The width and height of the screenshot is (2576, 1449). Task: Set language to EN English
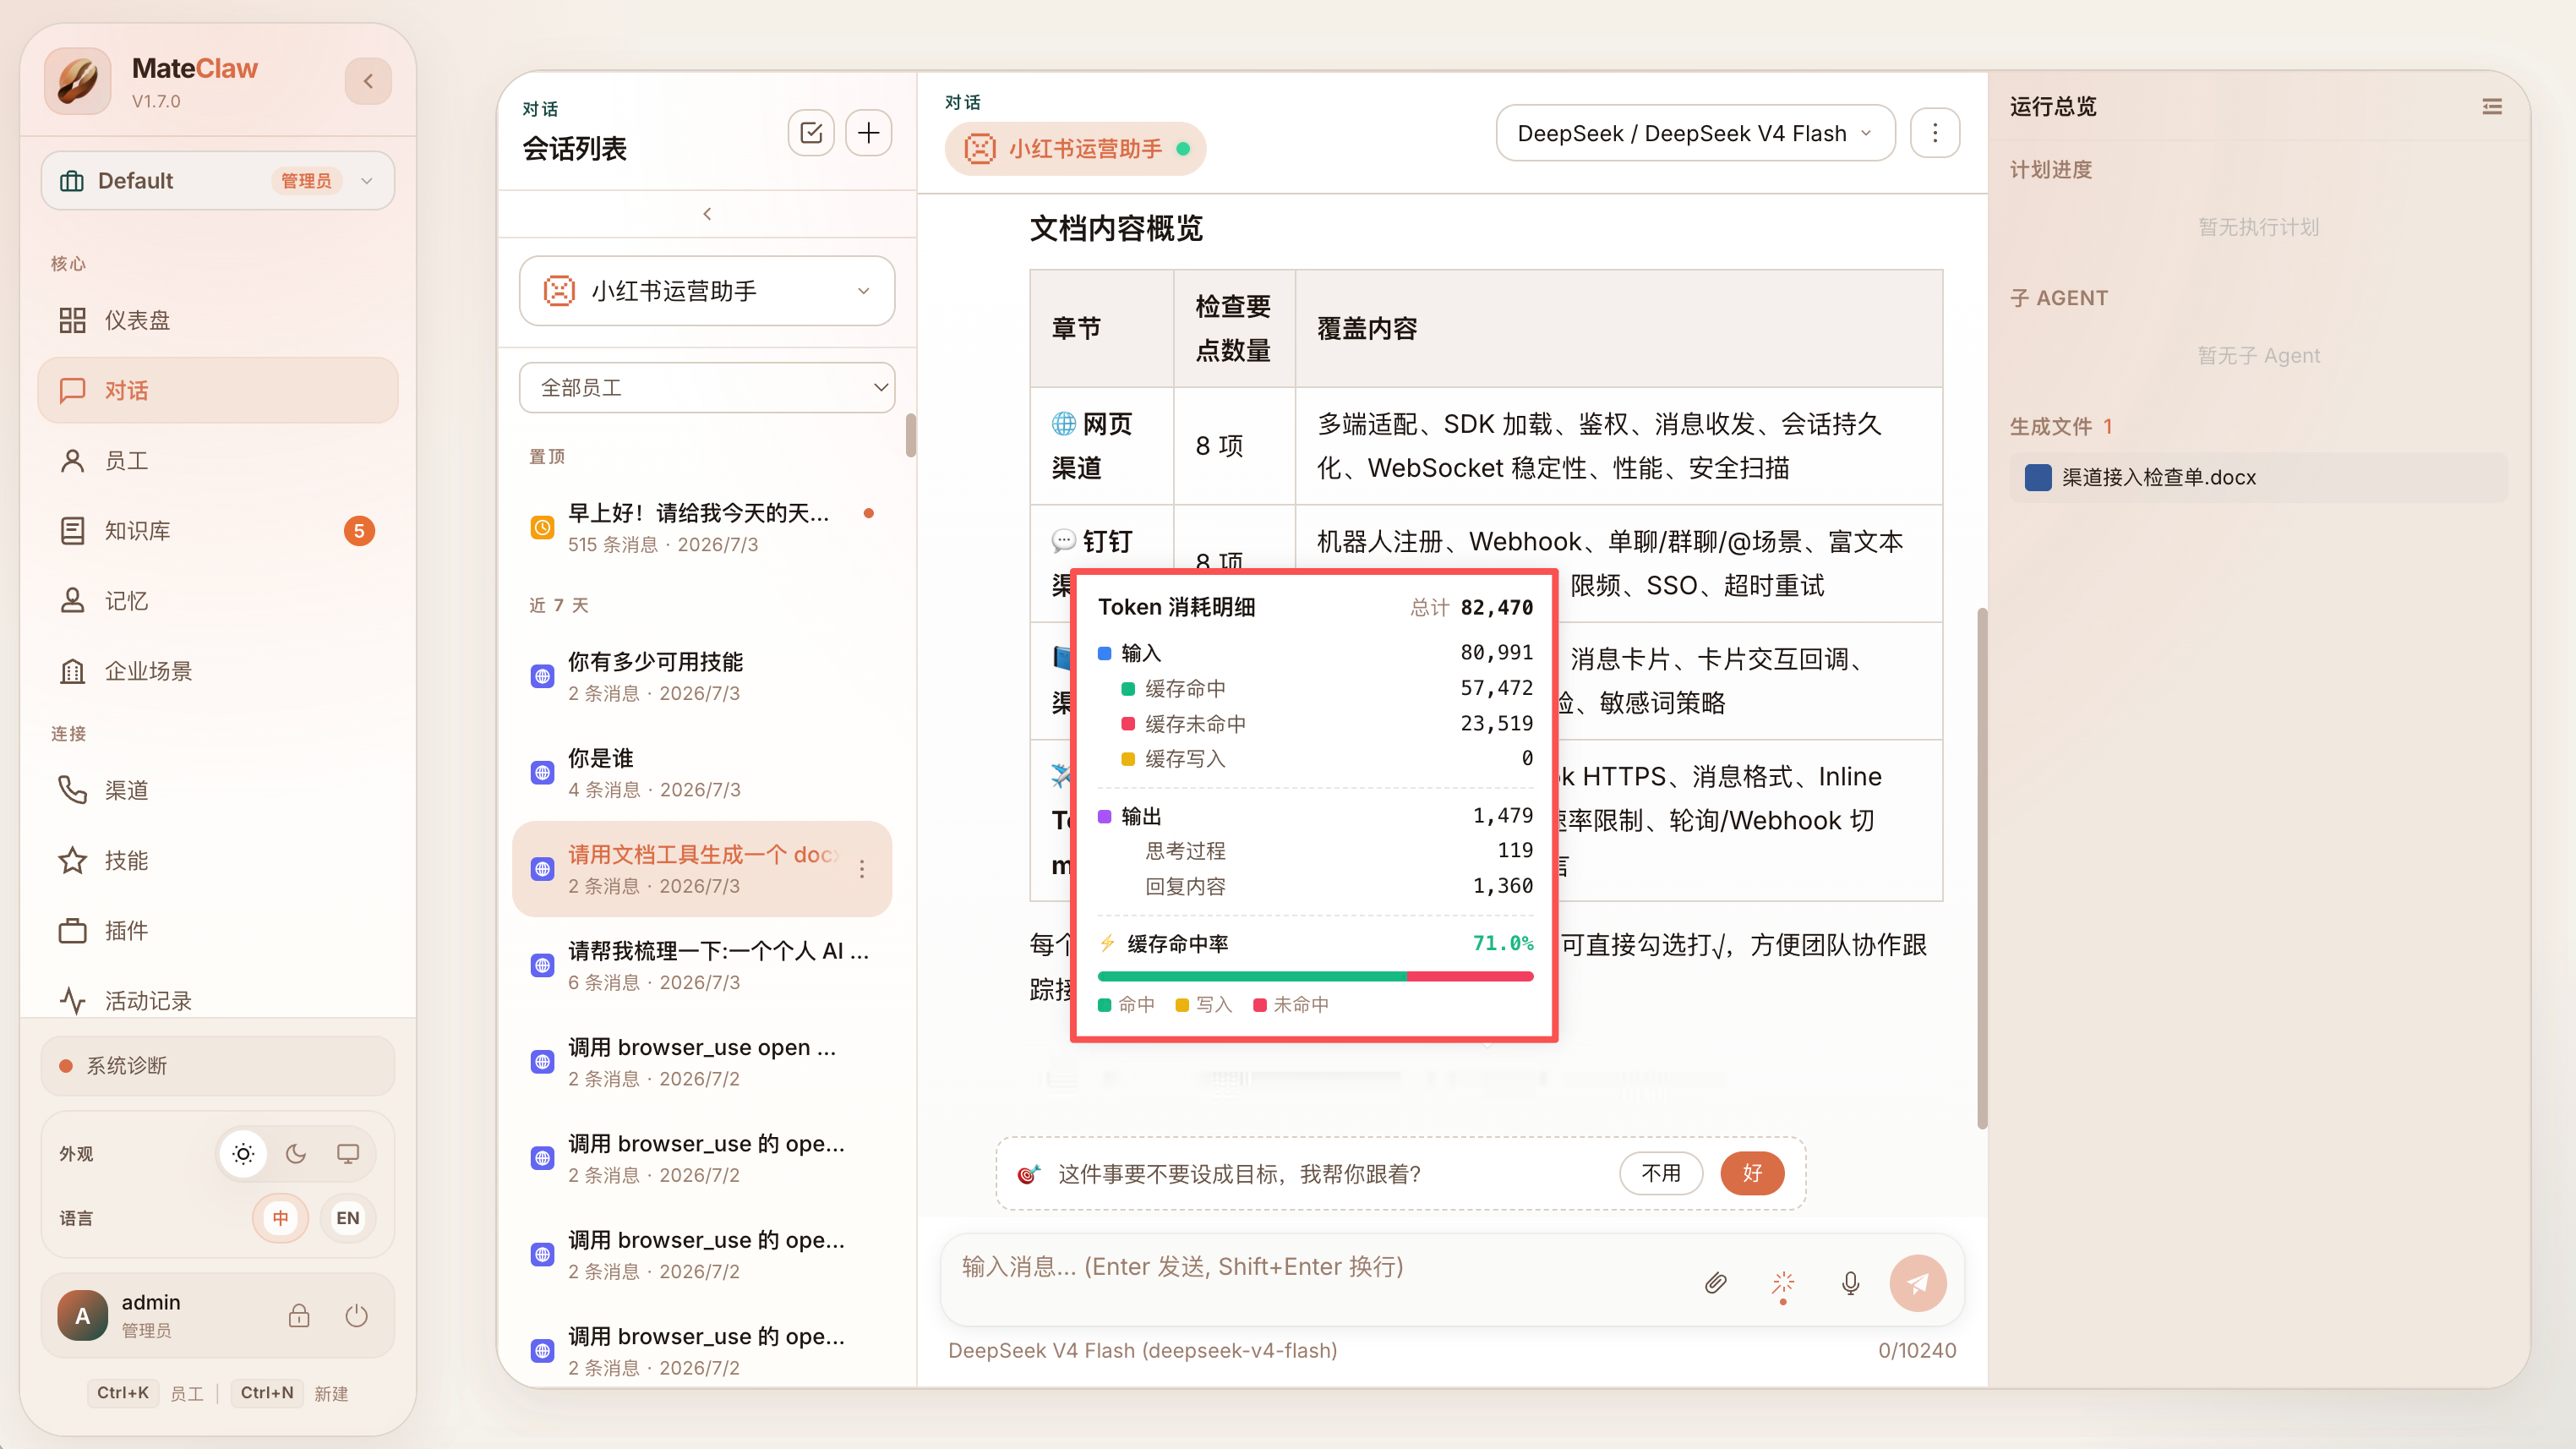[348, 1218]
